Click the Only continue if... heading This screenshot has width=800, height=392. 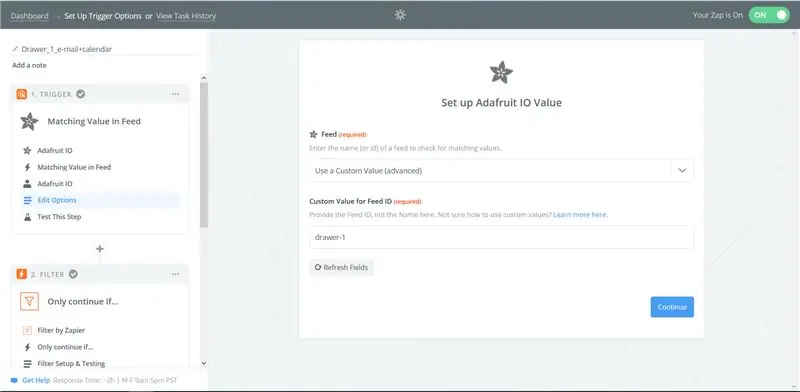[x=83, y=302]
